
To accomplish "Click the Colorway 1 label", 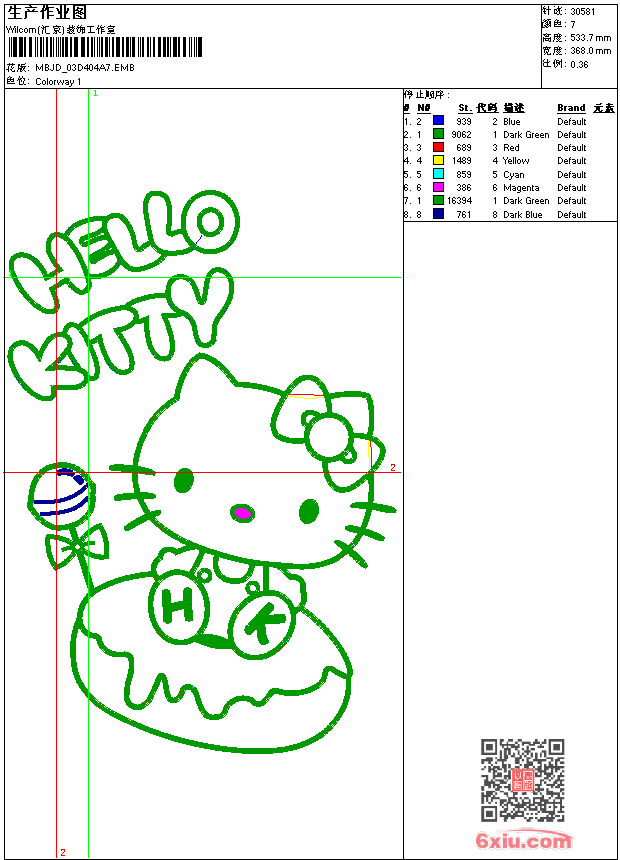I will [x=58, y=82].
